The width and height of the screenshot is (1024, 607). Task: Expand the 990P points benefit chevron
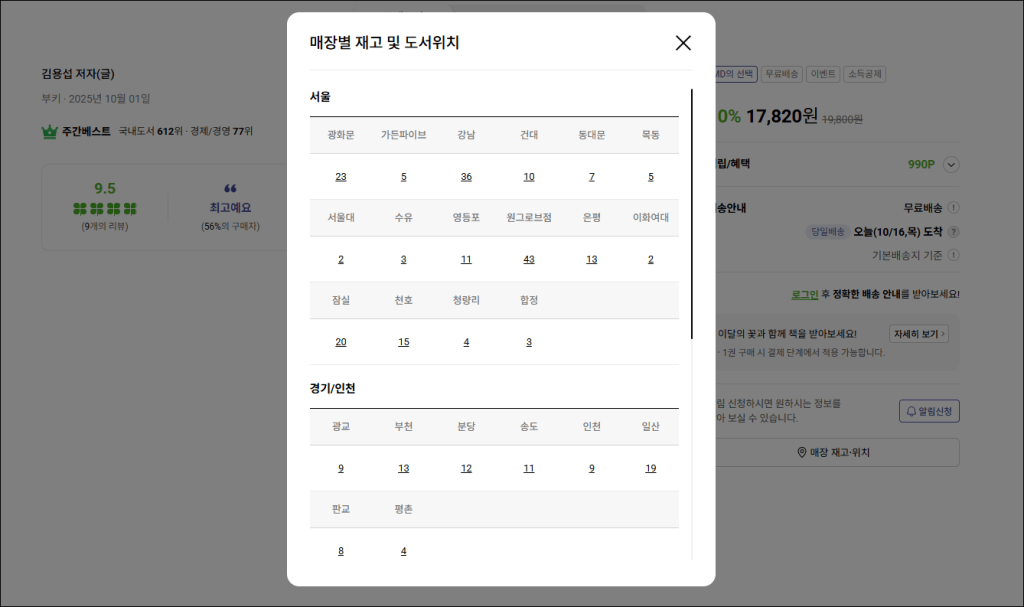tap(951, 165)
